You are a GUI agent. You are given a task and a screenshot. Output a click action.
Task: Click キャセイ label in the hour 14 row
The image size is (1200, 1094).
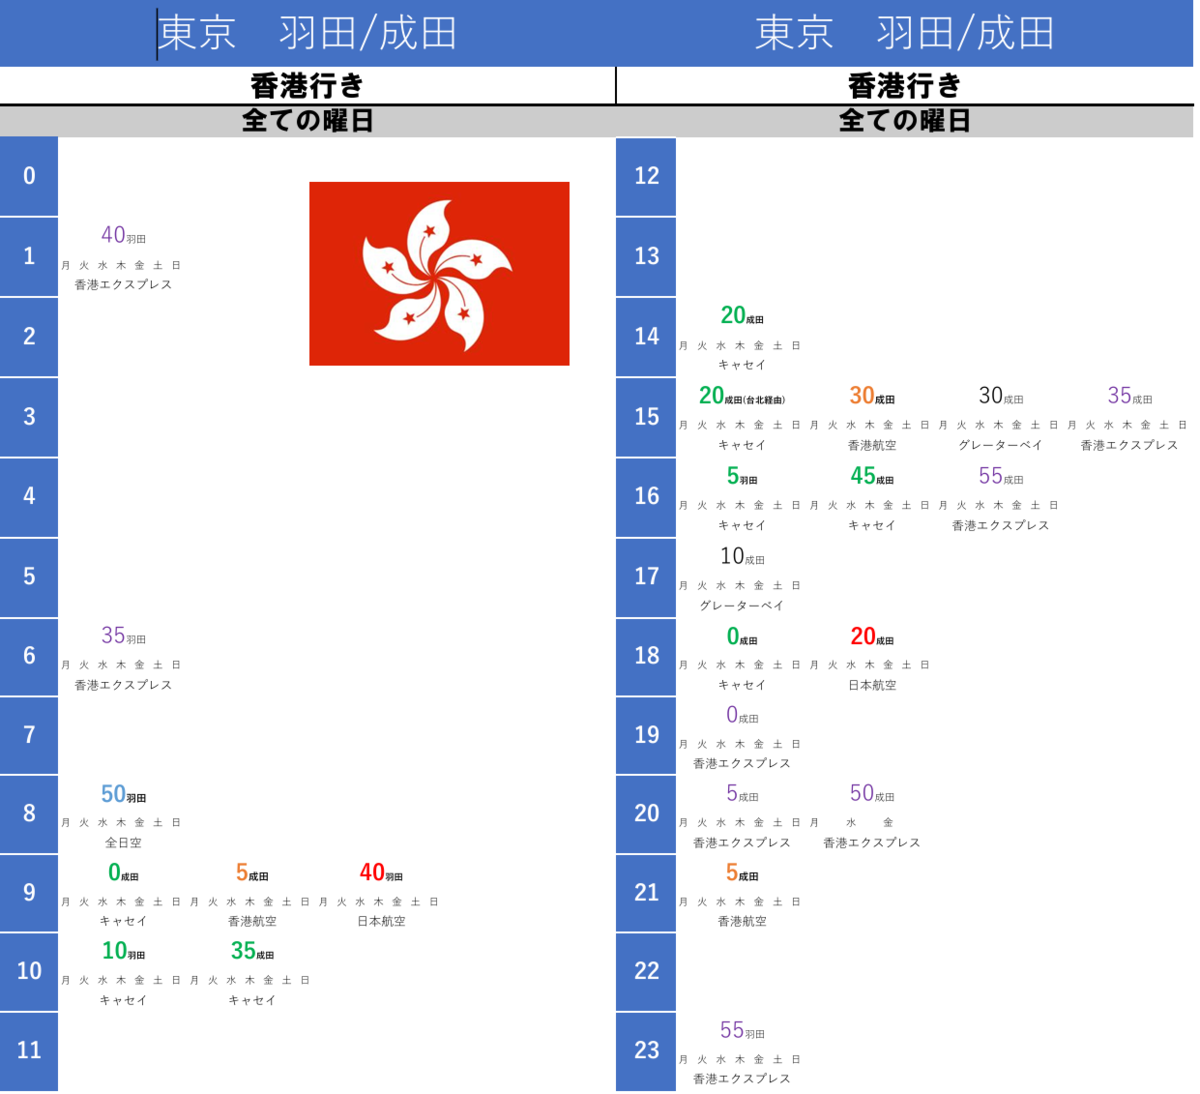tap(742, 365)
